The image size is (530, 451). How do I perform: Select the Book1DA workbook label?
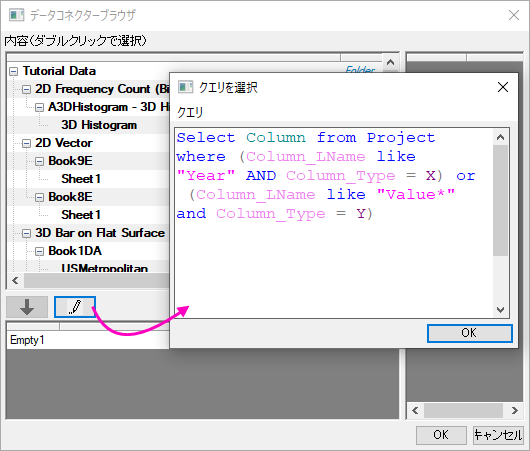pyautogui.click(x=75, y=251)
